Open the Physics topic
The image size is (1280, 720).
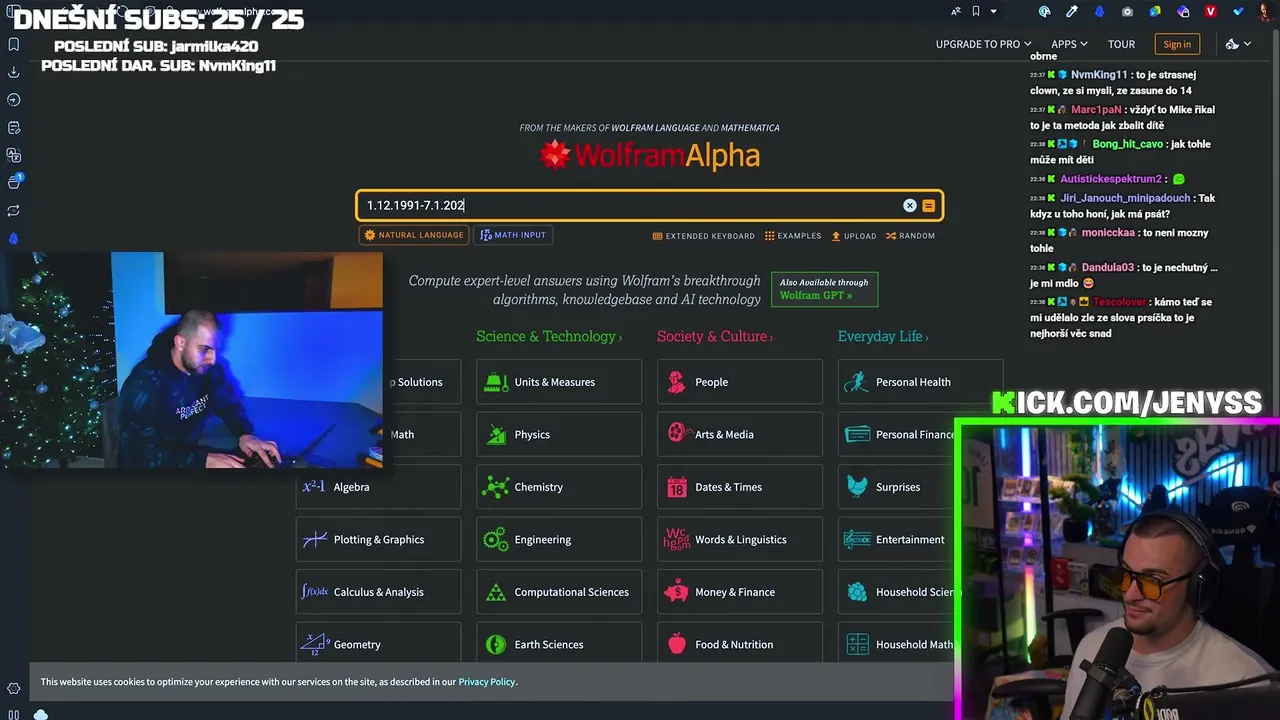559,435
